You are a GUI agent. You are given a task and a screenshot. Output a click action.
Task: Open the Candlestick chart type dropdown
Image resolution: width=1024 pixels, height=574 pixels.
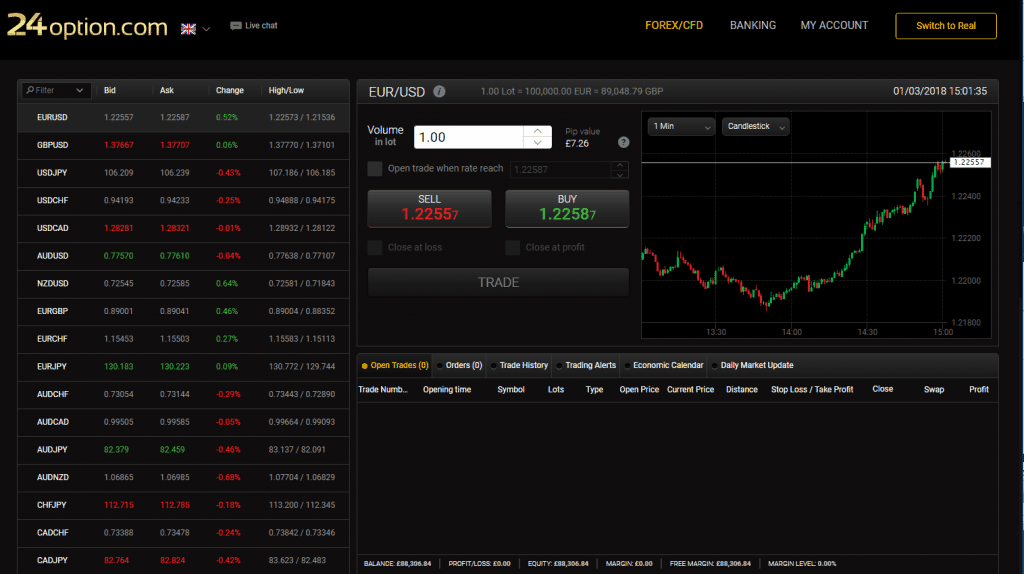pyautogui.click(x=756, y=127)
